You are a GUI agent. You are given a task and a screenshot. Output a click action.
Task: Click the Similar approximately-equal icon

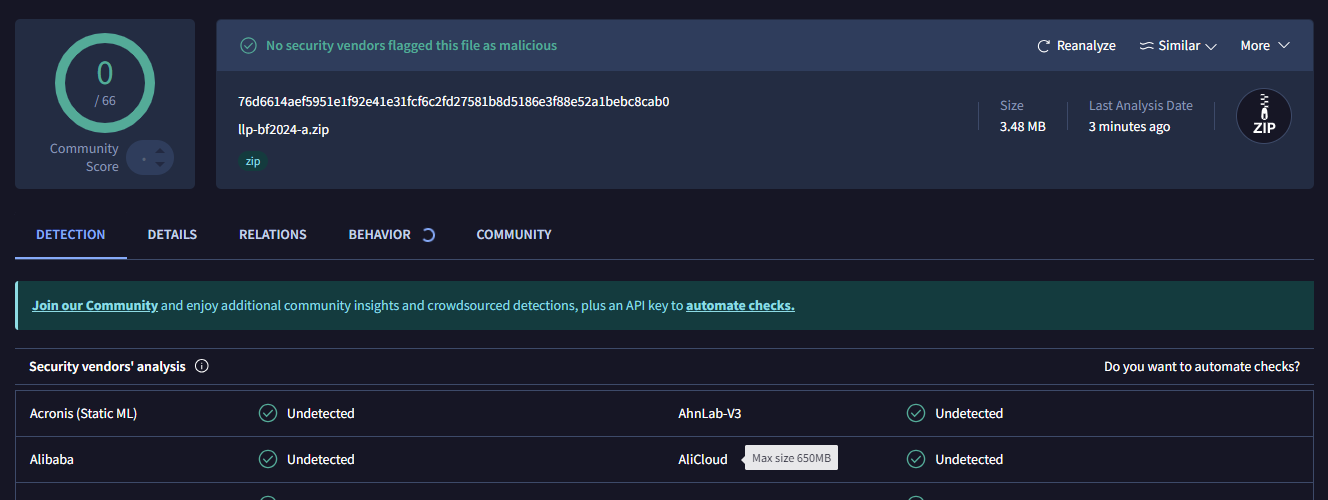tap(1146, 46)
